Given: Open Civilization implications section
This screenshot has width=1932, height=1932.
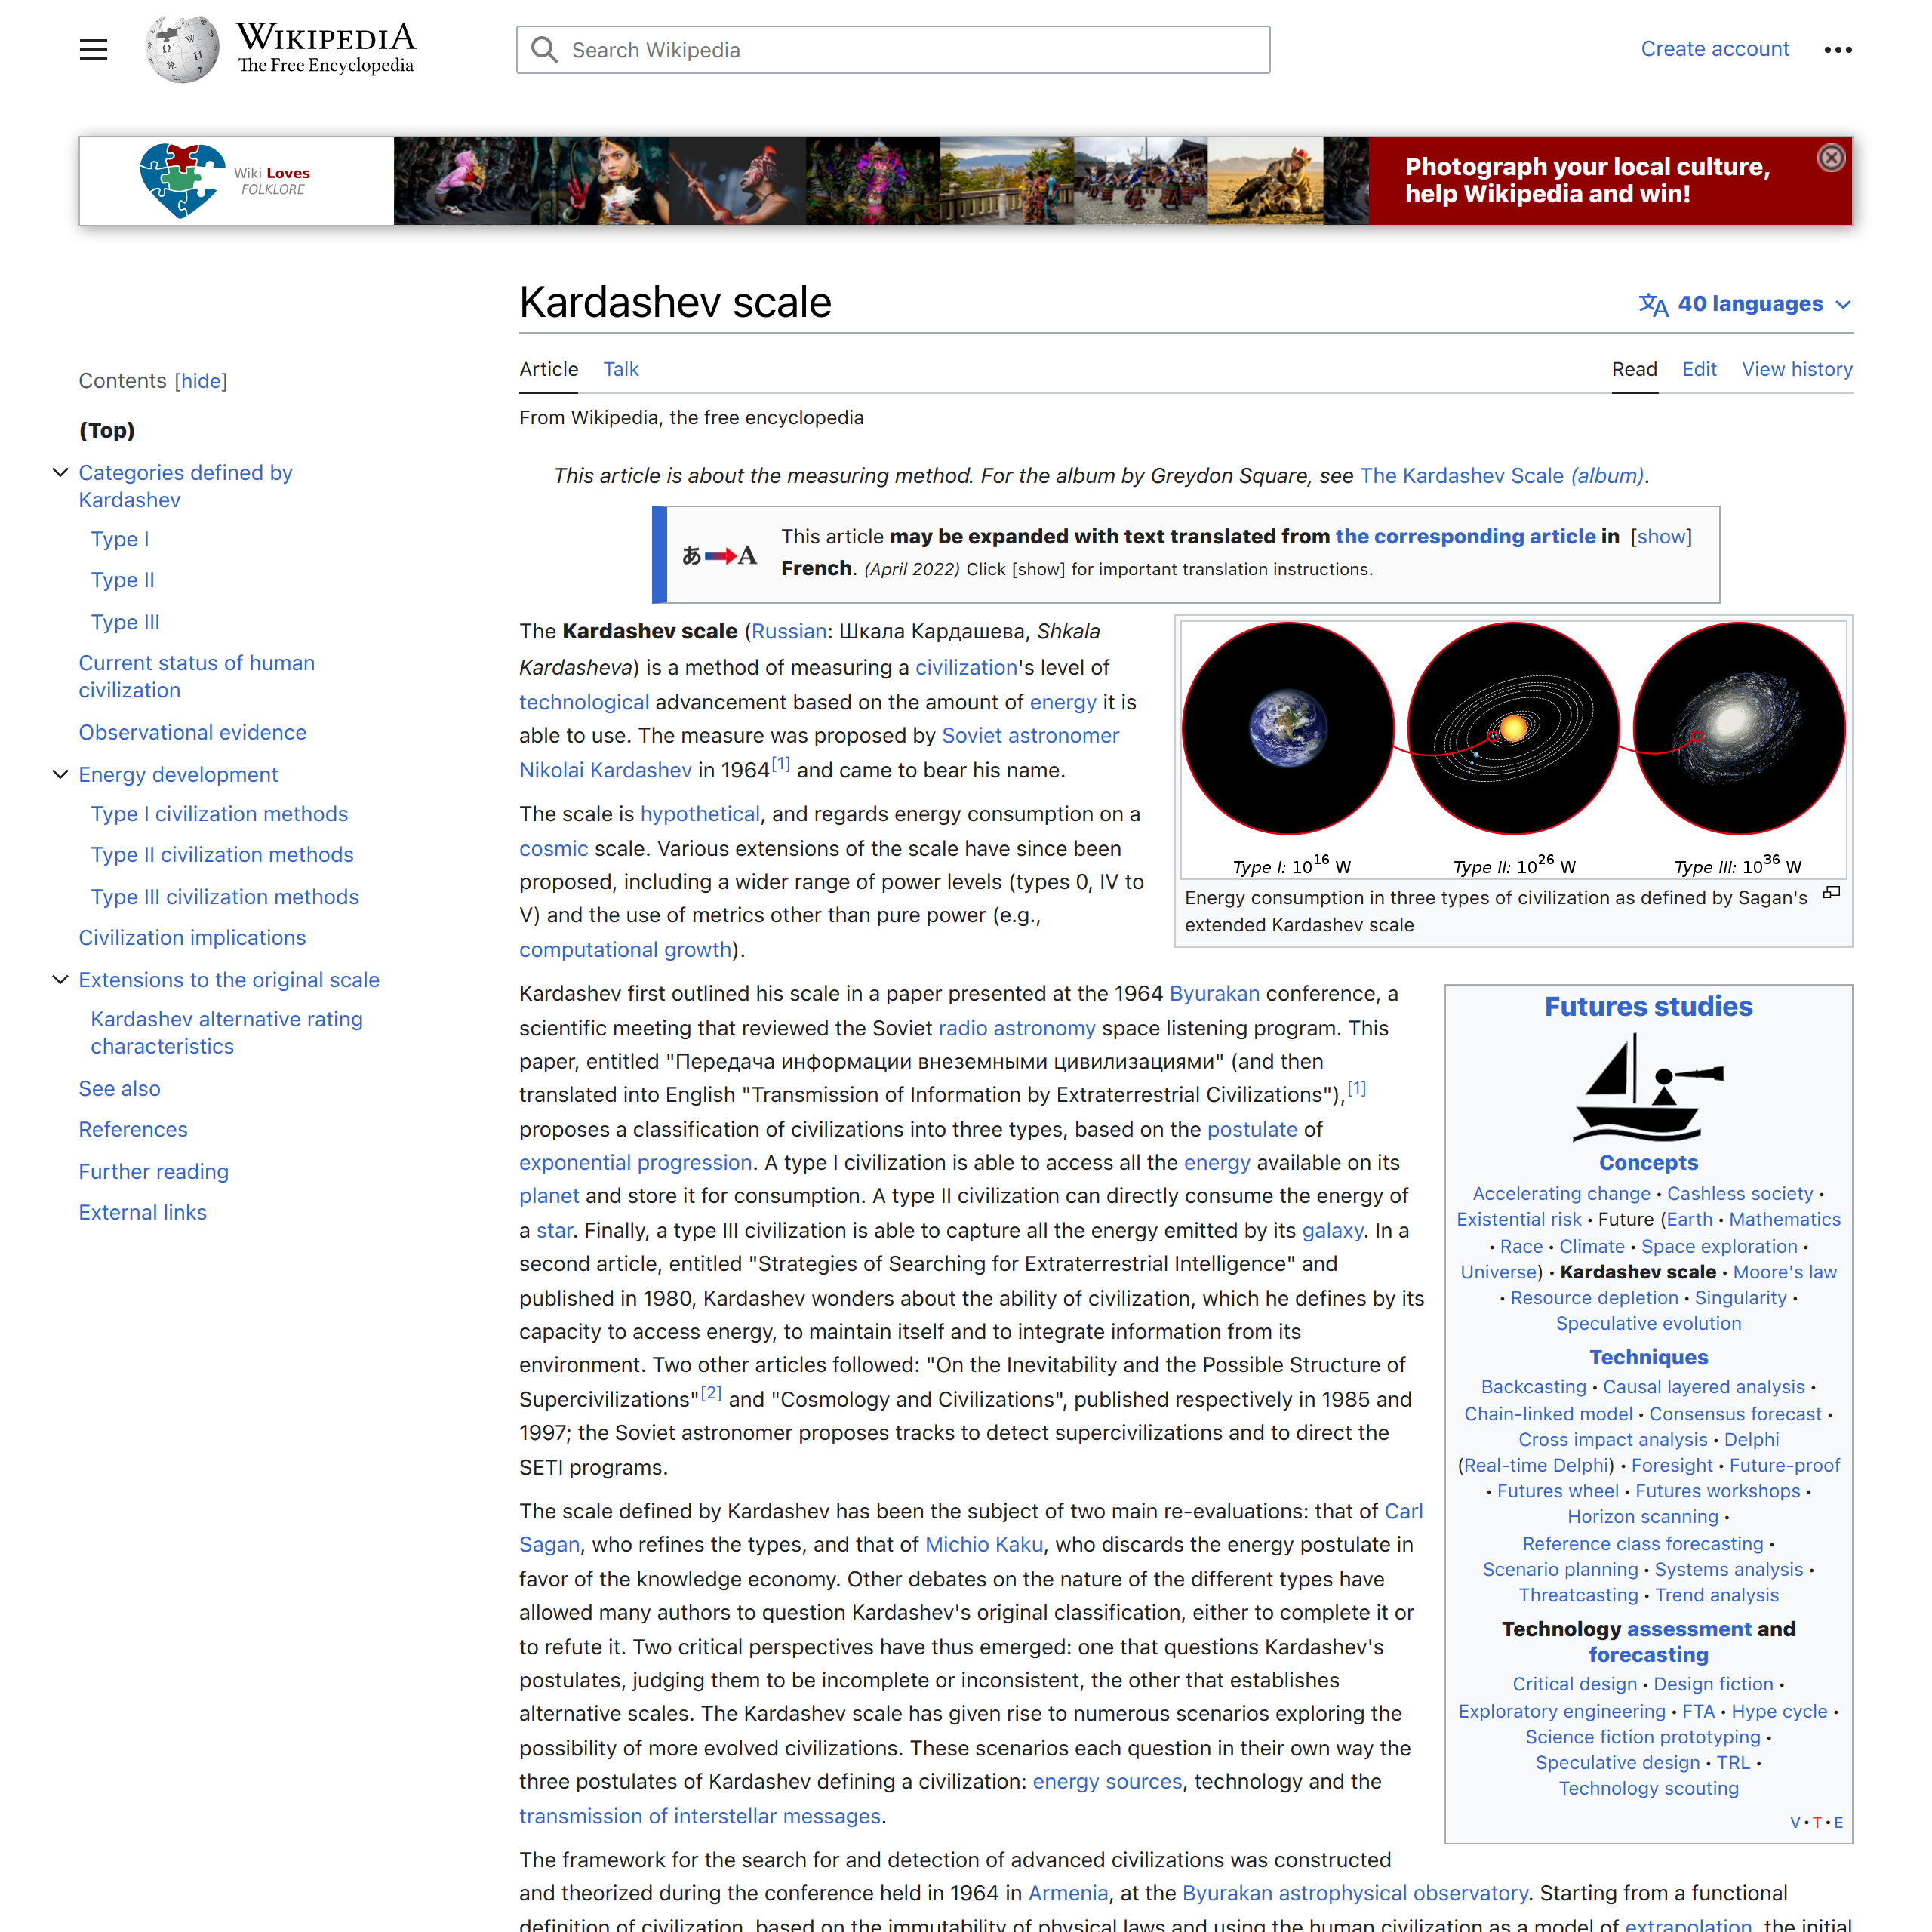Looking at the screenshot, I should click(x=192, y=938).
